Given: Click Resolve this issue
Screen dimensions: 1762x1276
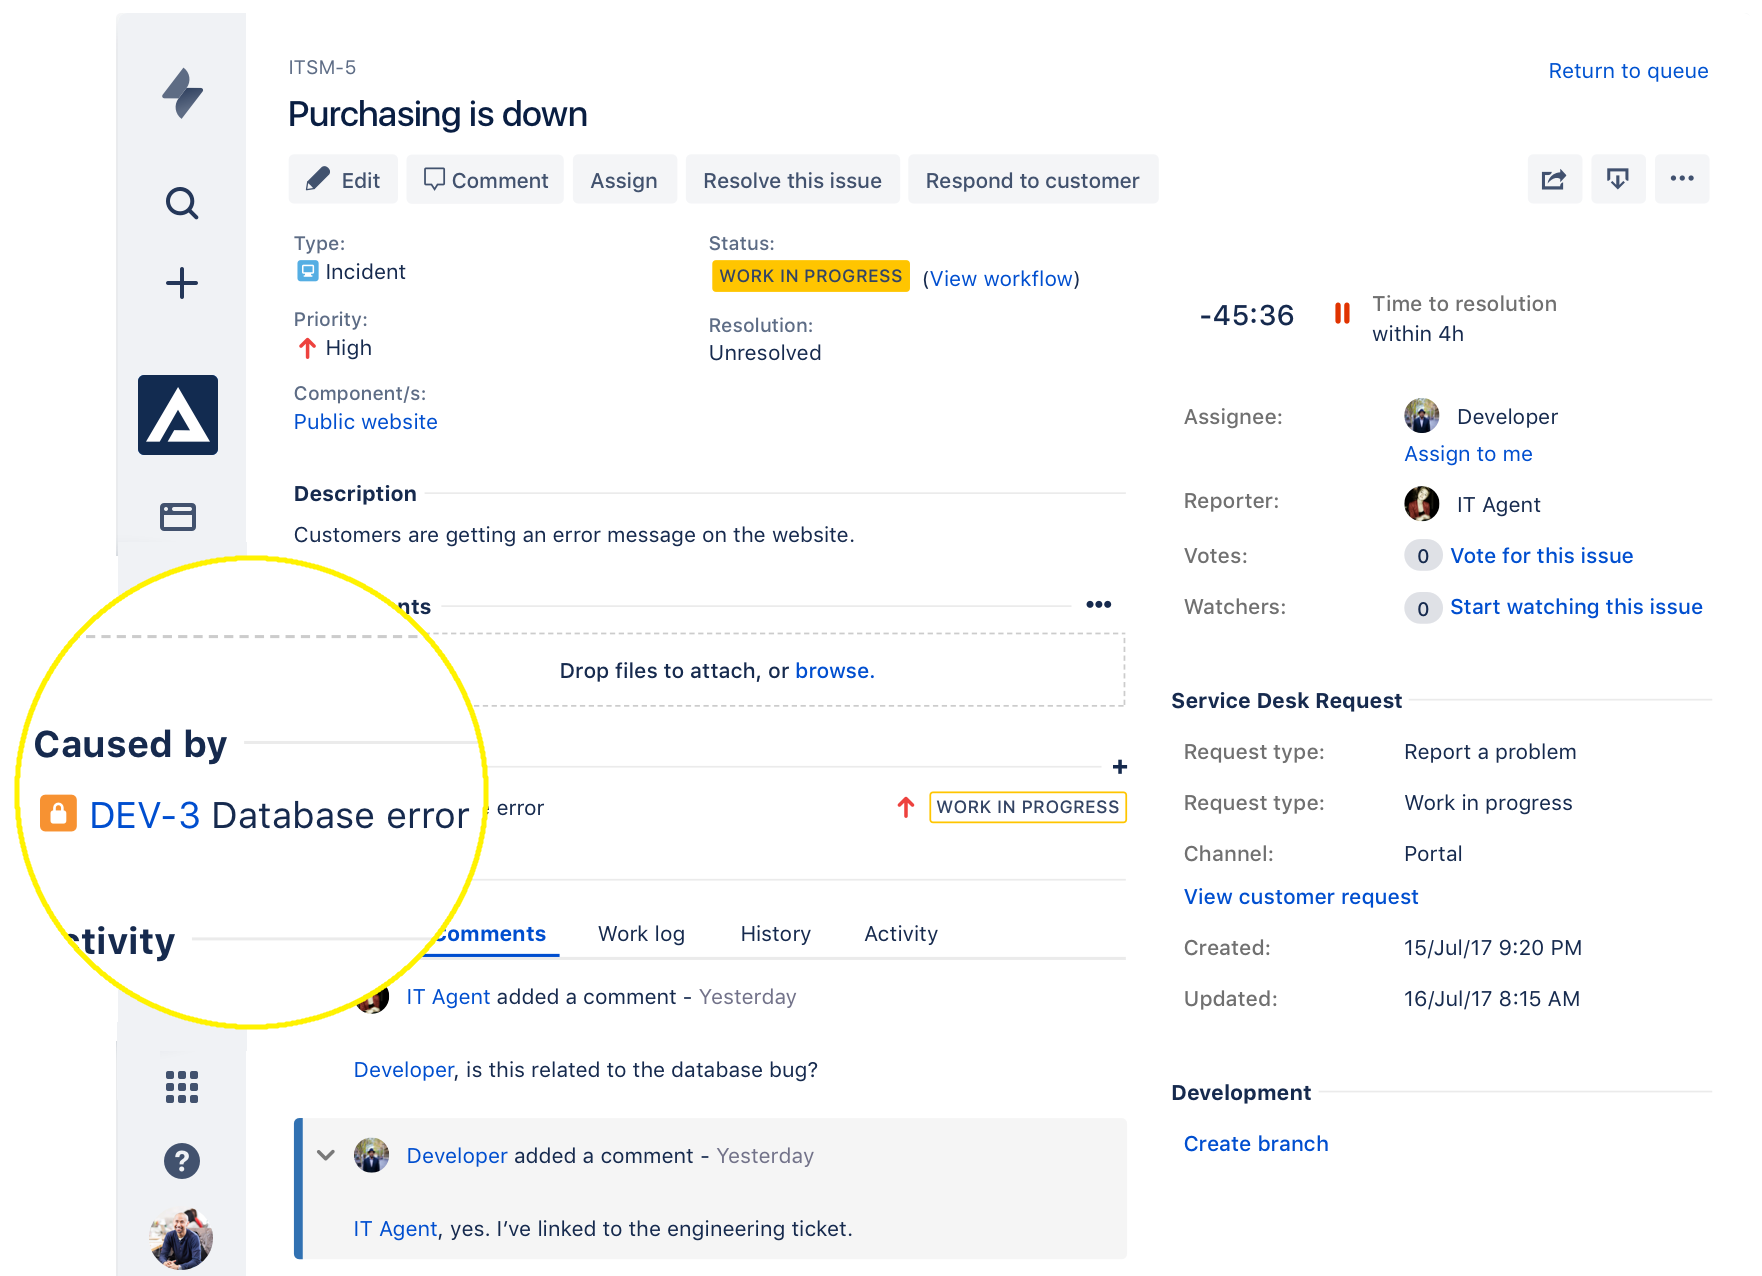Looking at the screenshot, I should point(792,179).
